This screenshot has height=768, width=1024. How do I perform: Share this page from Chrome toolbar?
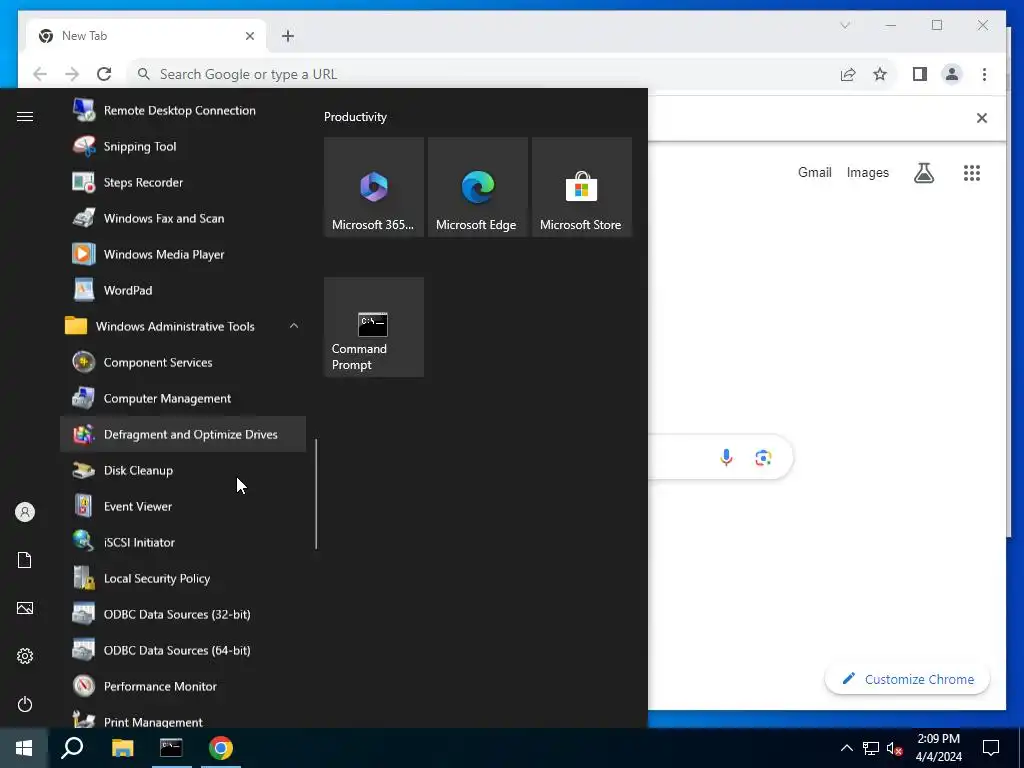tap(848, 74)
